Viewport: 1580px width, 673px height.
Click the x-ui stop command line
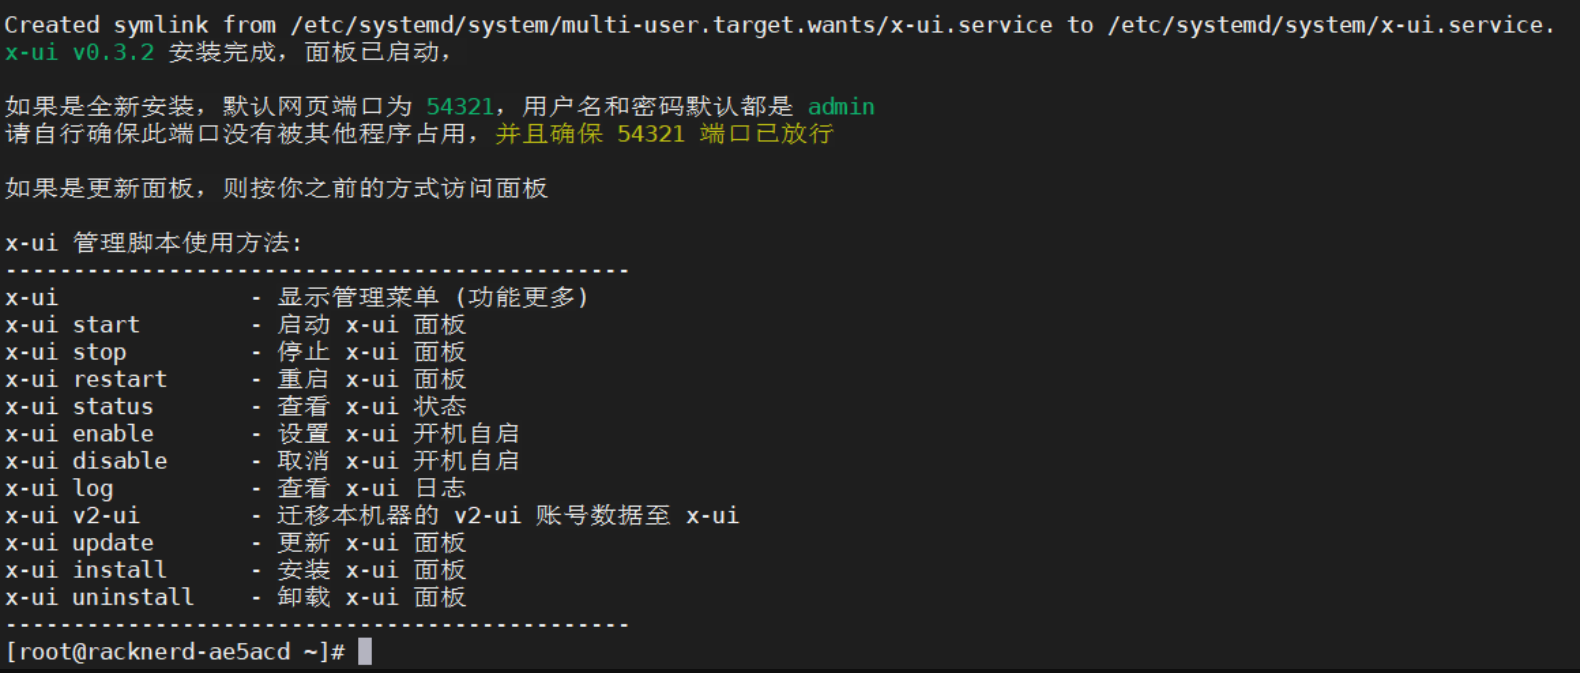pyautogui.click(x=66, y=352)
